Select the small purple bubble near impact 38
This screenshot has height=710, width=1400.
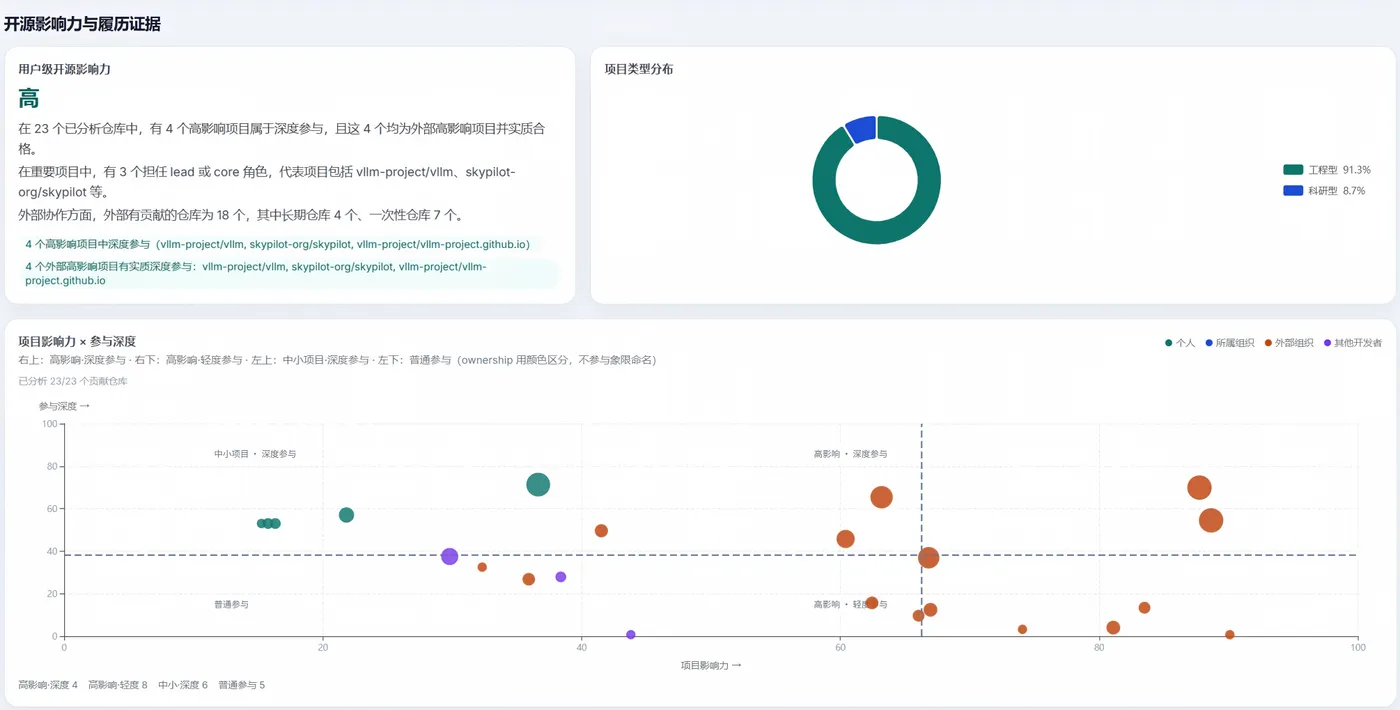pyautogui.click(x=560, y=577)
